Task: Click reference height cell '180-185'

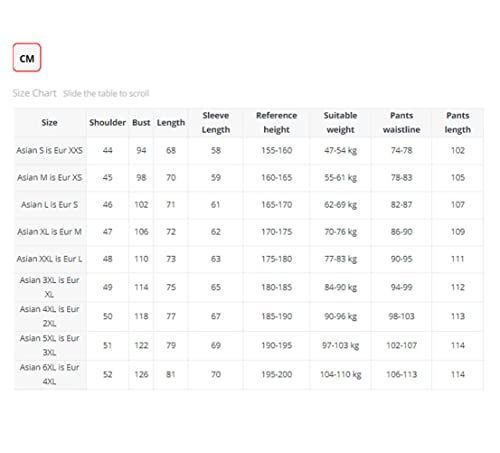Action: point(276,287)
